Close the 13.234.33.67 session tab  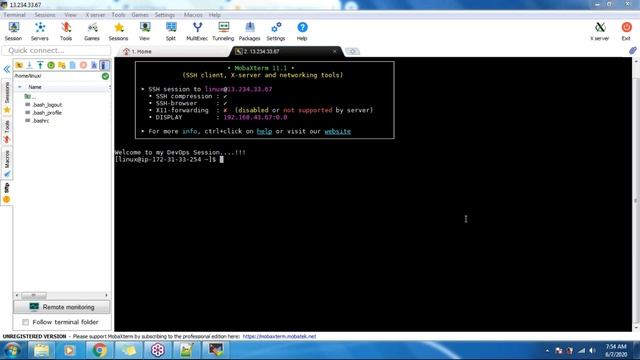coord(335,51)
